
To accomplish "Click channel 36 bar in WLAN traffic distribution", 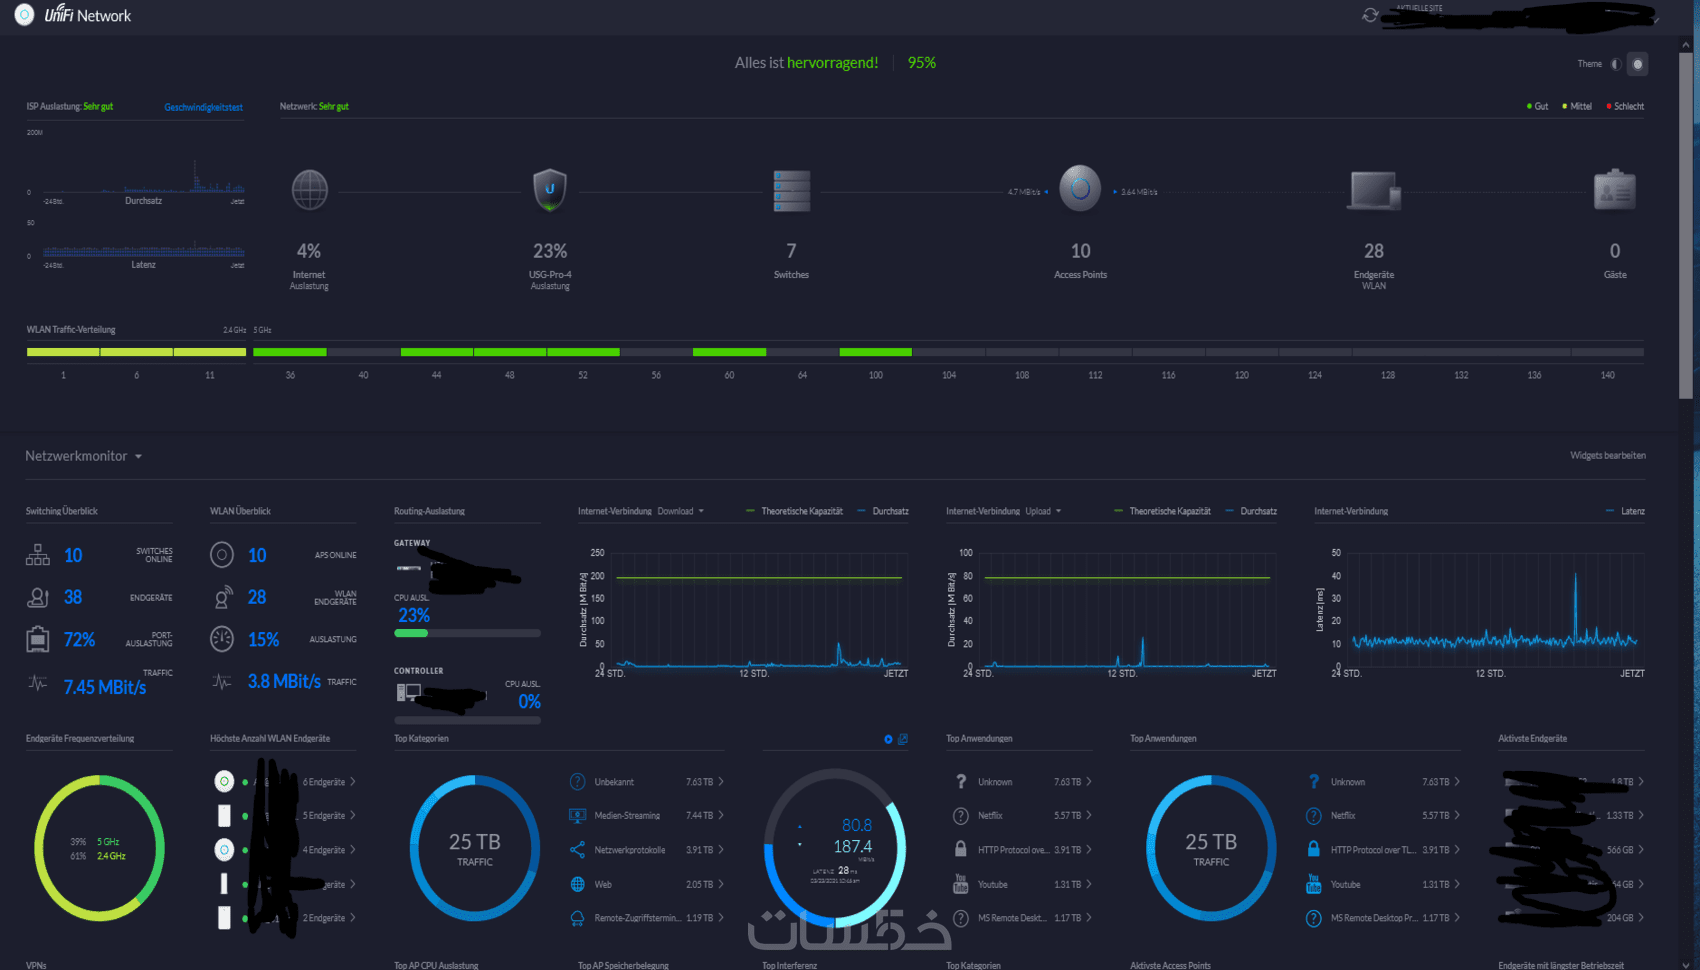I will 290,352.
